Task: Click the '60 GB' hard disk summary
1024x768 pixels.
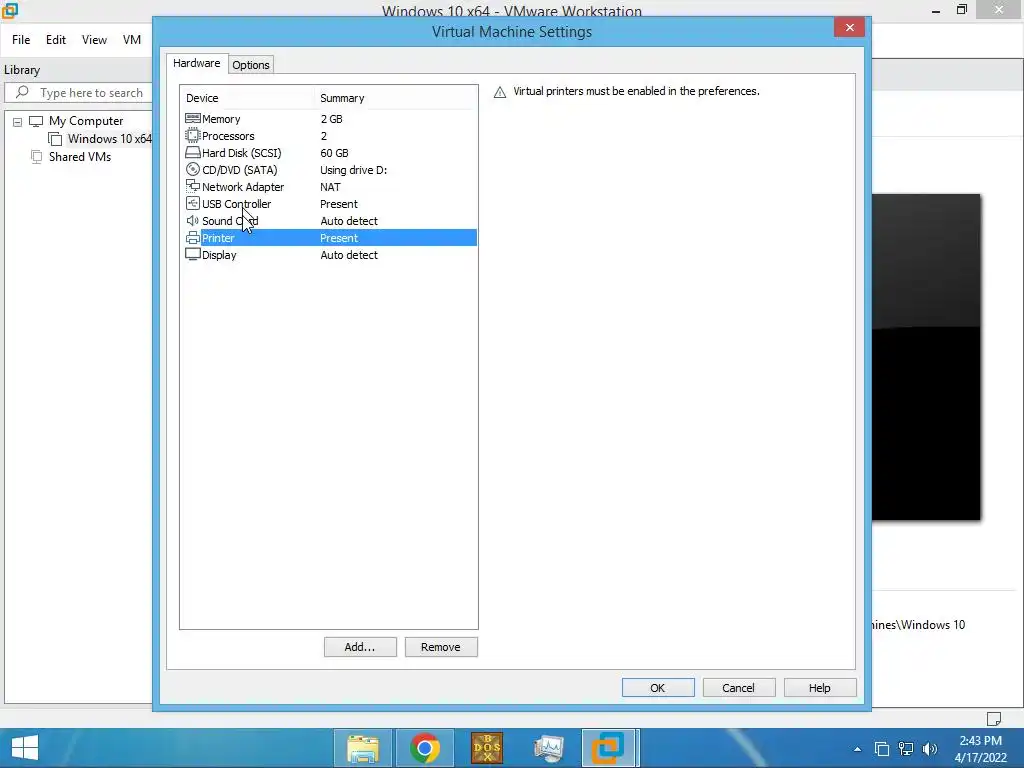Action: (x=334, y=153)
